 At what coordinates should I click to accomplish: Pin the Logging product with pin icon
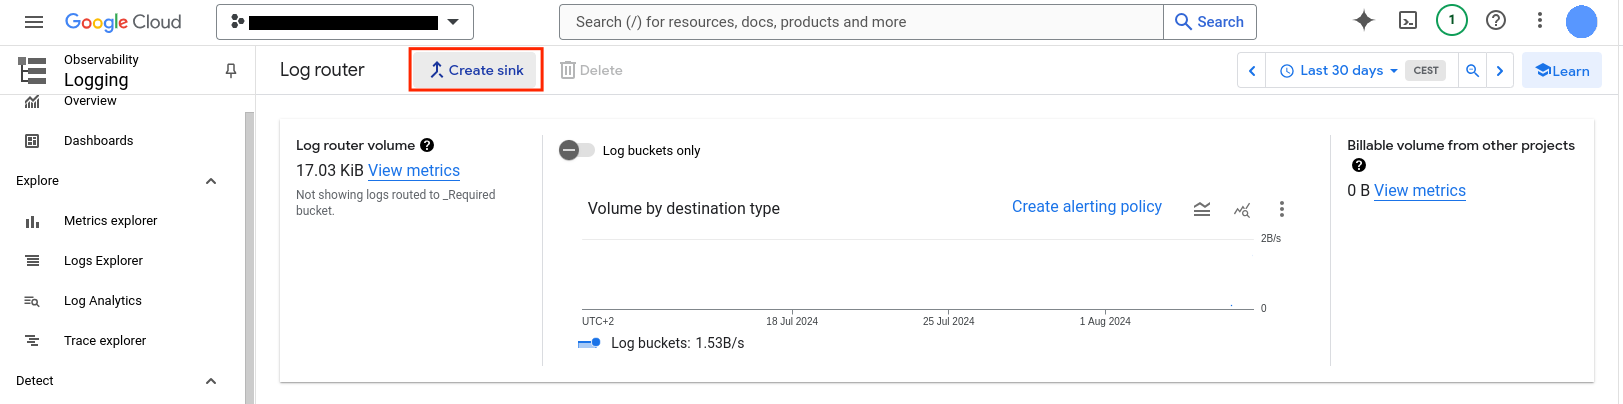[231, 70]
